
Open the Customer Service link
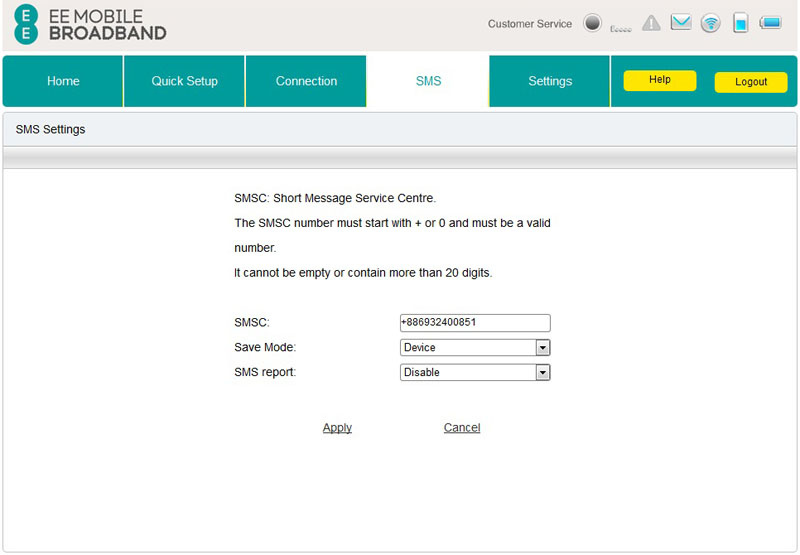click(x=530, y=24)
